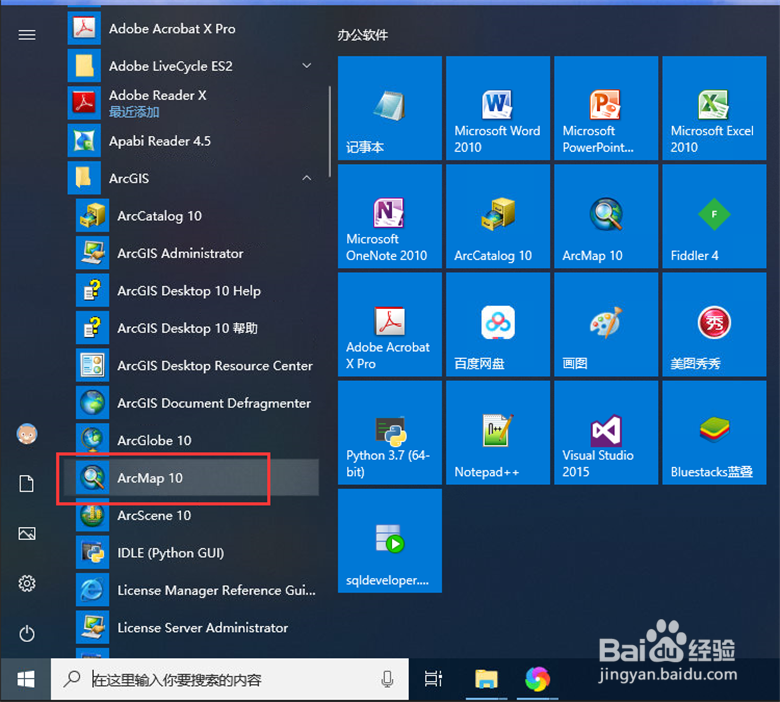Open the Notepad++ tile
The image size is (780, 702).
point(498,433)
